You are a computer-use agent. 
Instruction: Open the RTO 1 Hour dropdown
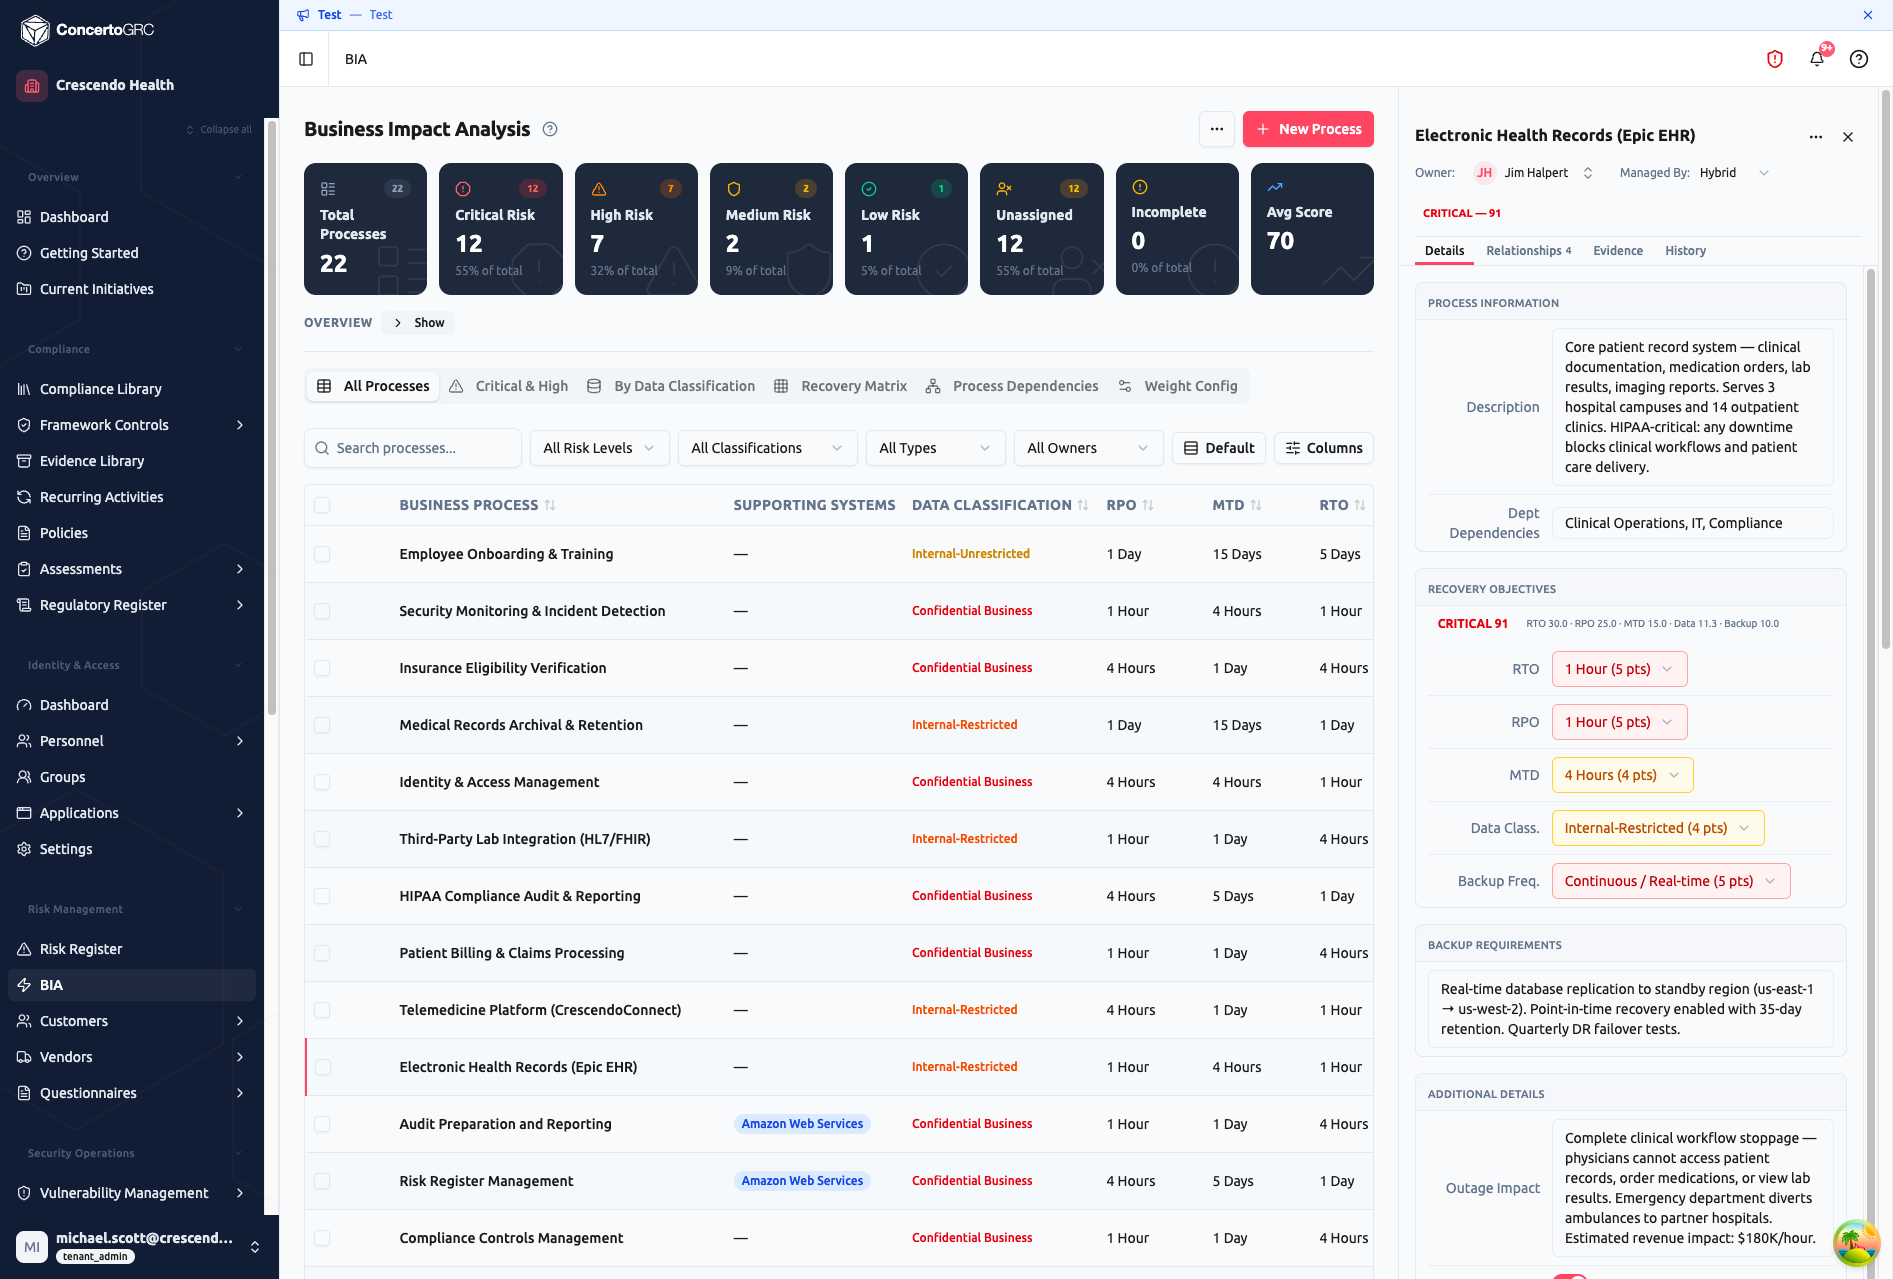(x=1619, y=669)
